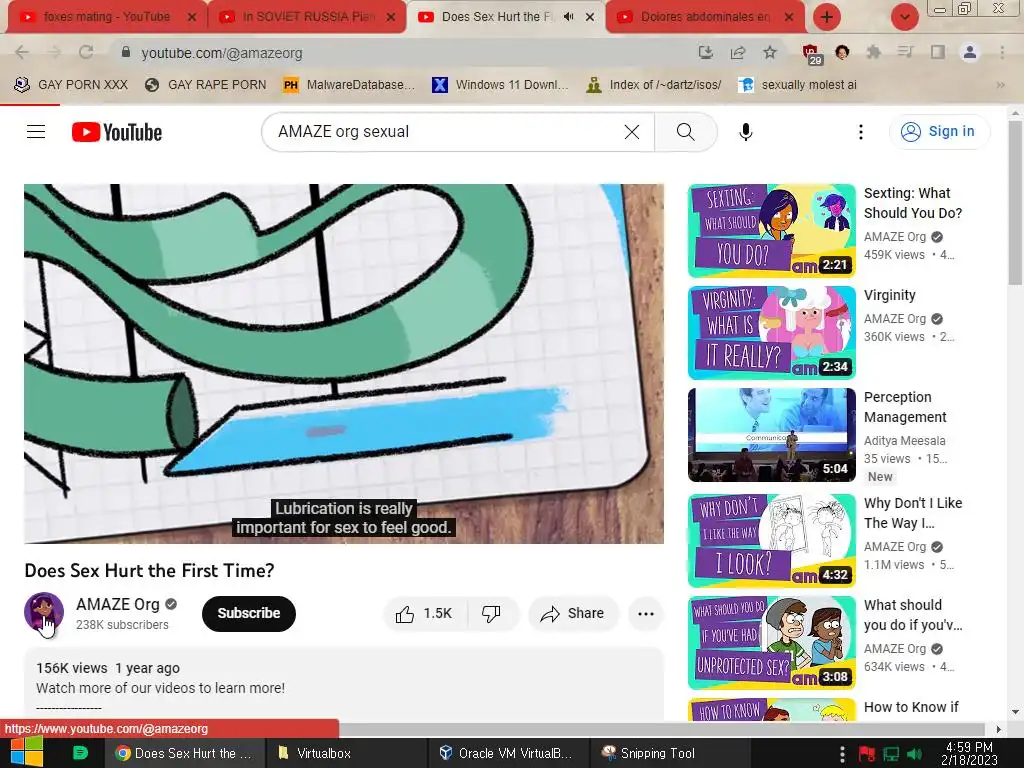Open the taskbar clock showing 4:59 PM
The image size is (1024, 768).
coord(969,754)
